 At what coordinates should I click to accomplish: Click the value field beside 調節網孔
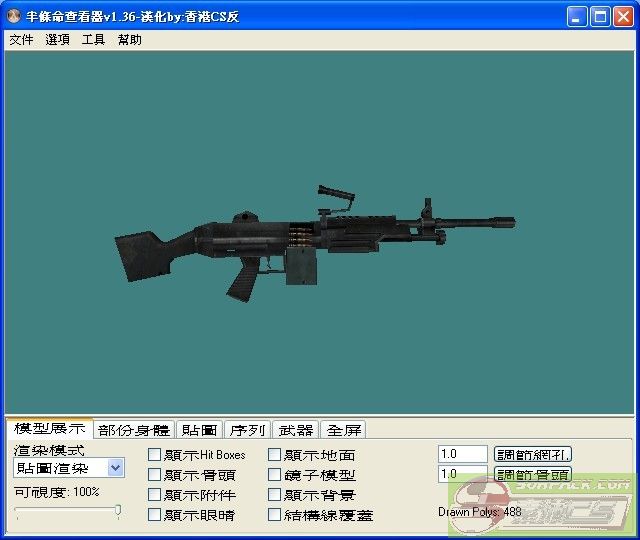coord(462,454)
